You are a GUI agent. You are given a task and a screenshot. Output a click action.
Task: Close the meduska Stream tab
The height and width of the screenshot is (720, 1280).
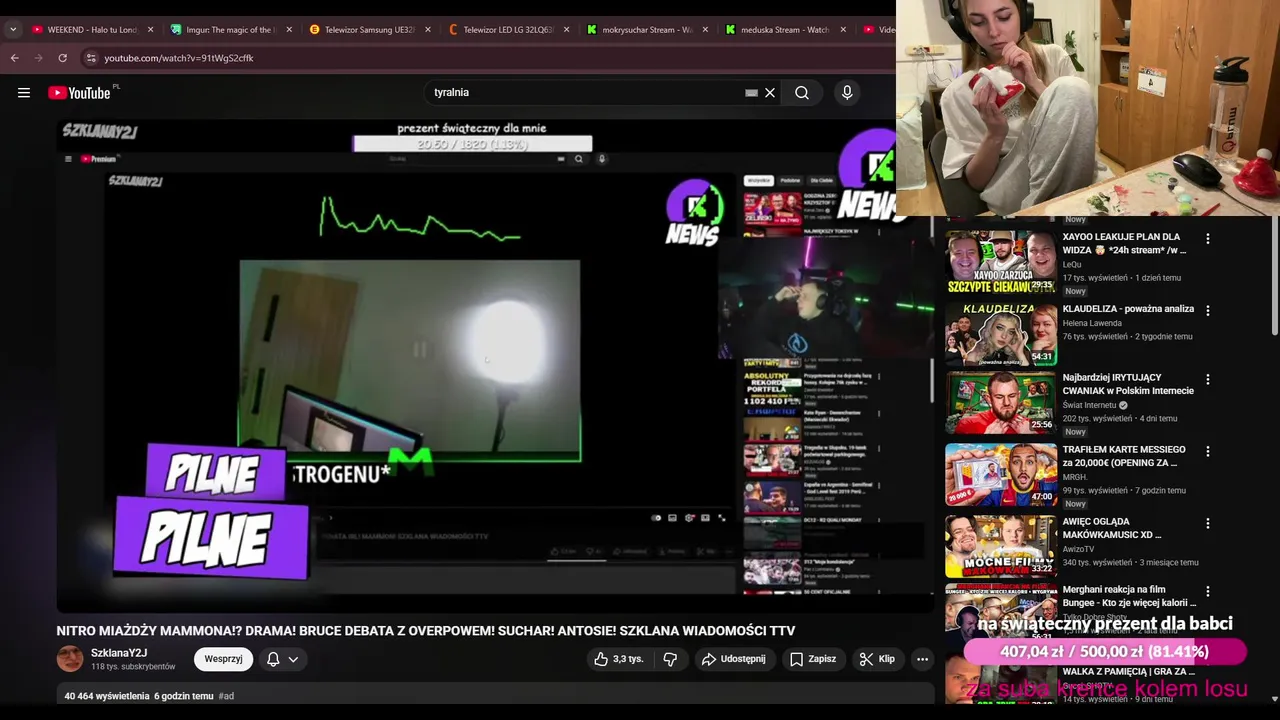coord(842,30)
